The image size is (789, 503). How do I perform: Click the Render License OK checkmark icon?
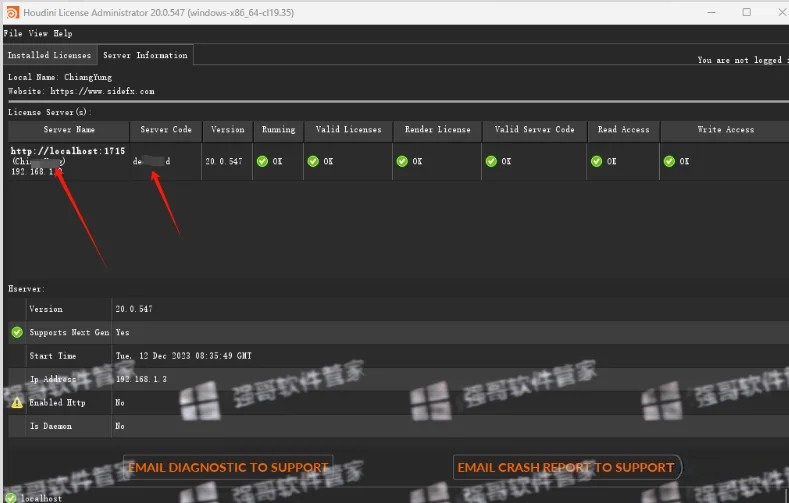pos(402,161)
